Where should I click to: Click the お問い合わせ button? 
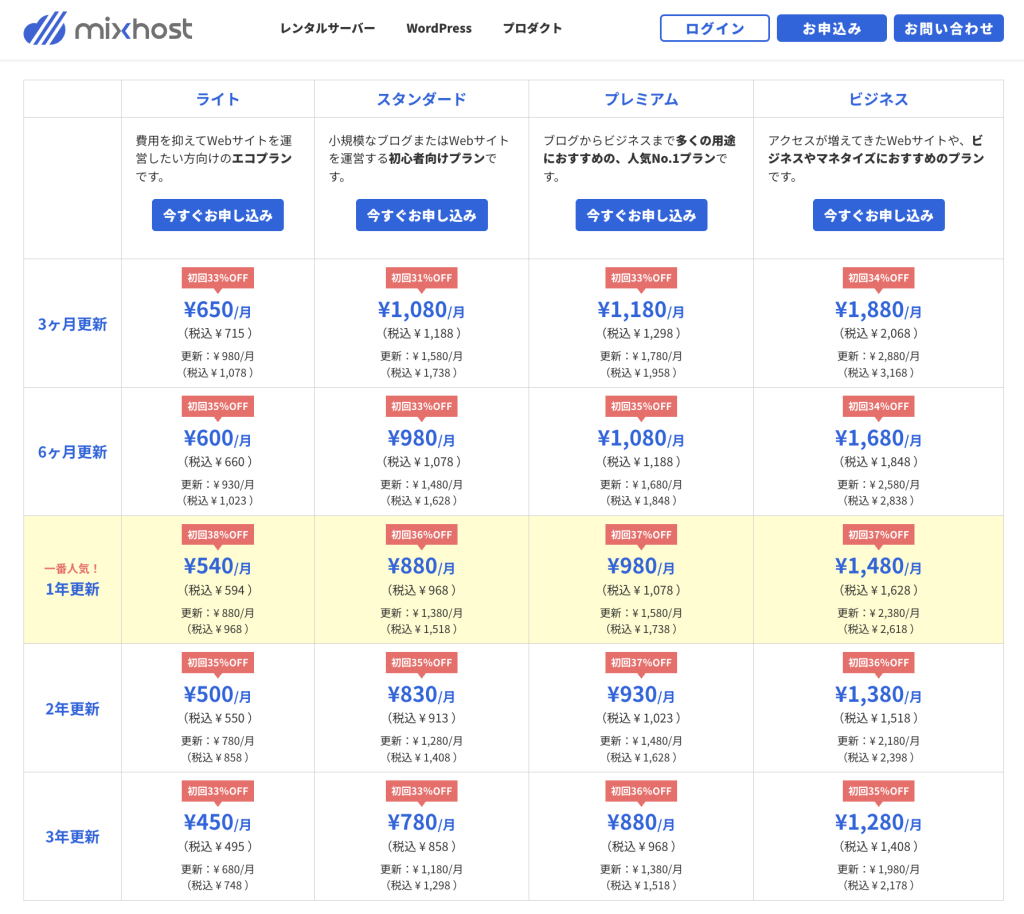click(x=948, y=28)
